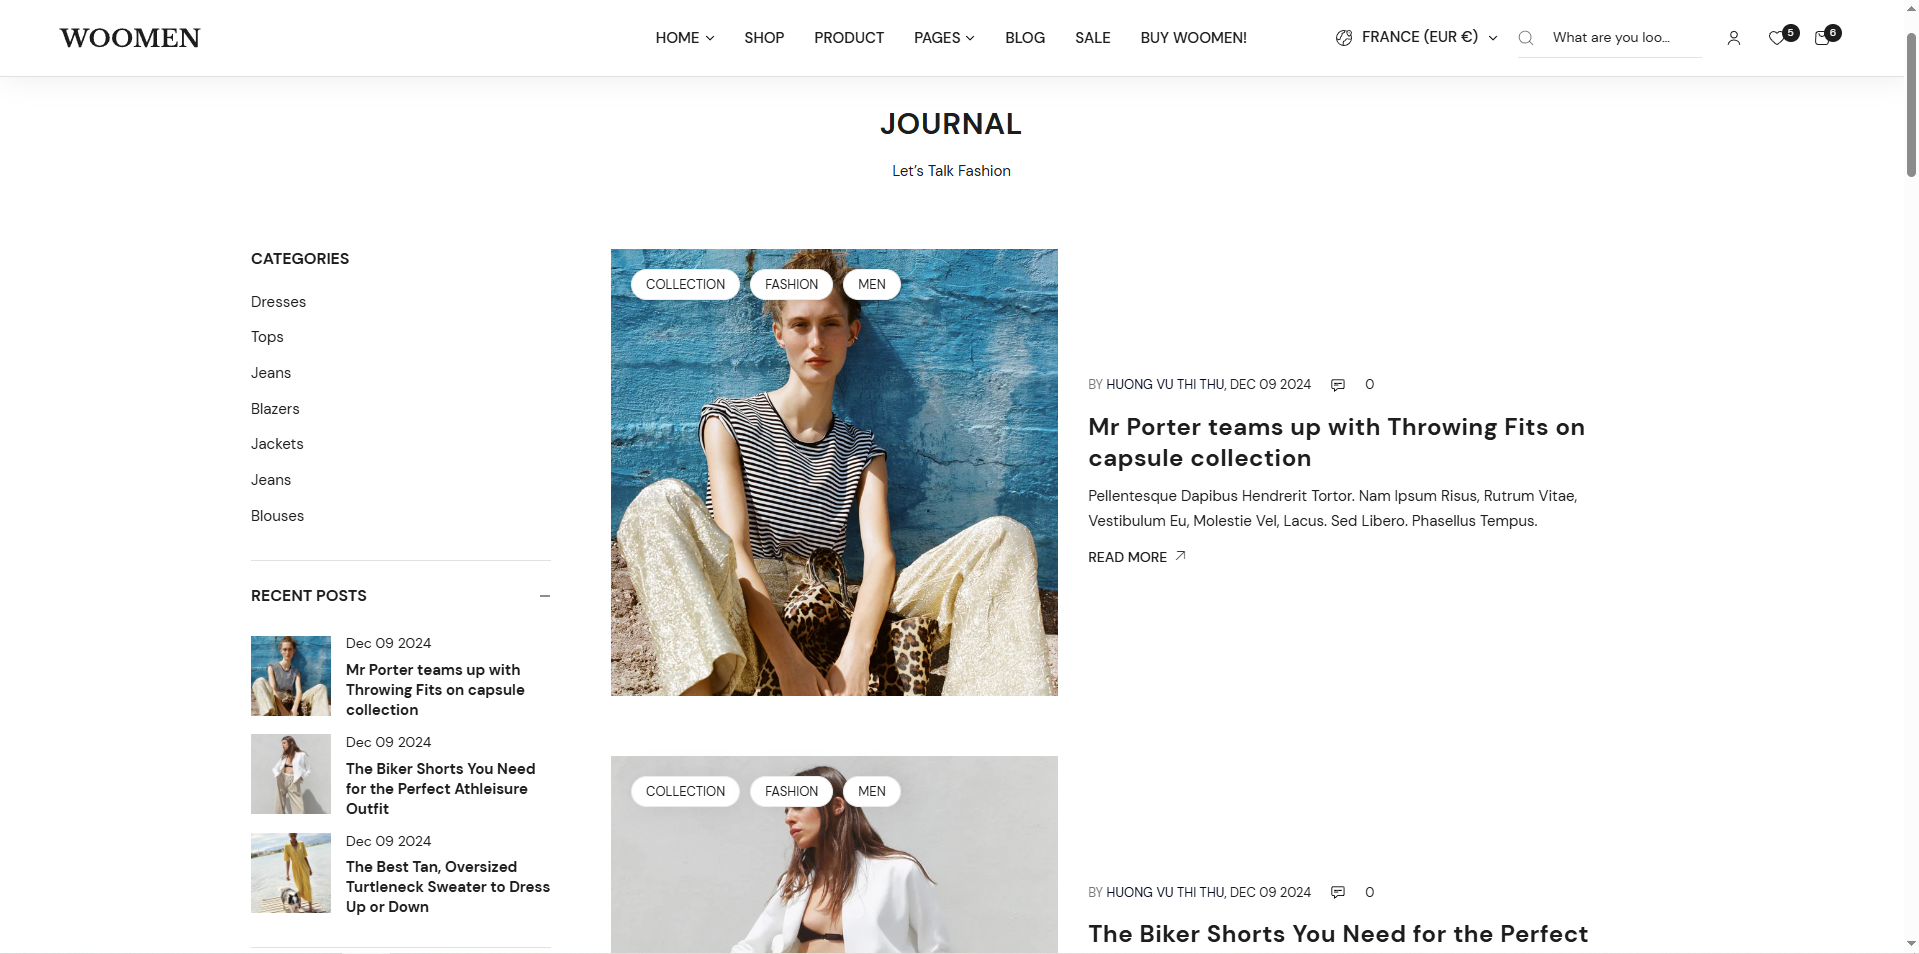Open the BLOG menu item
Screen dimensions: 1919x954
(1025, 38)
